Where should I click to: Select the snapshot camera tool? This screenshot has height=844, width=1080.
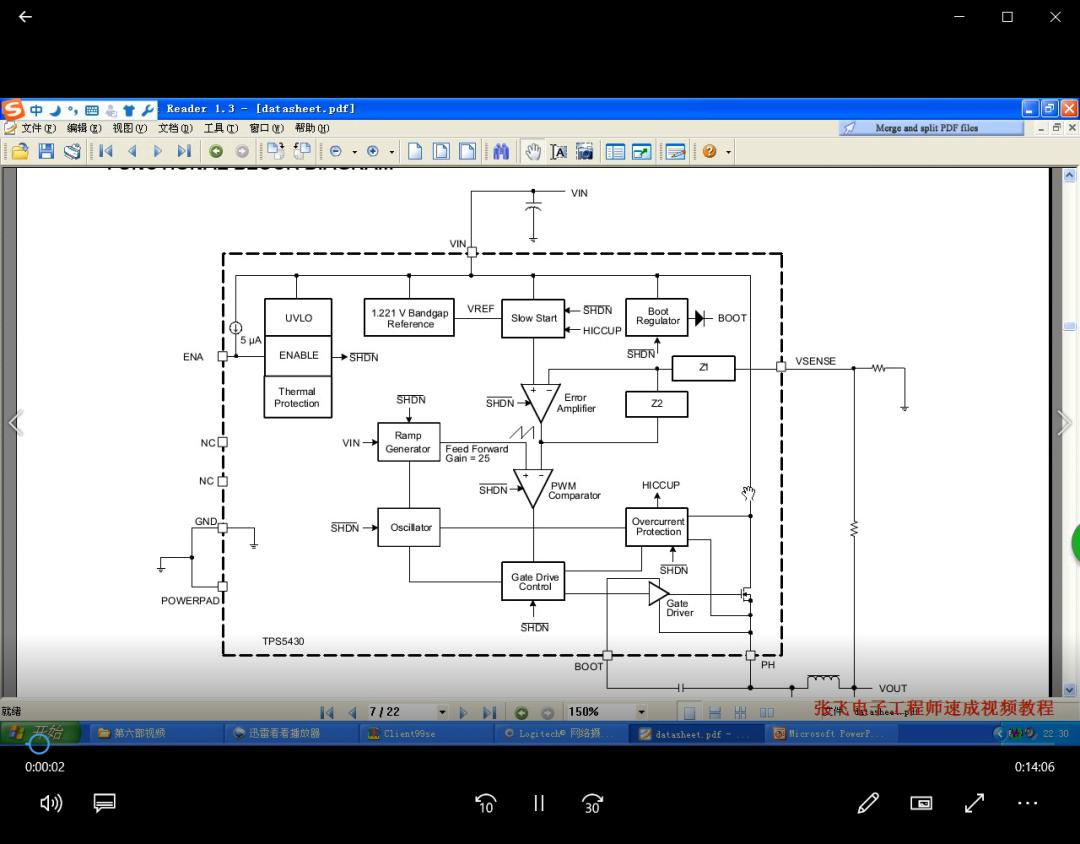point(584,151)
